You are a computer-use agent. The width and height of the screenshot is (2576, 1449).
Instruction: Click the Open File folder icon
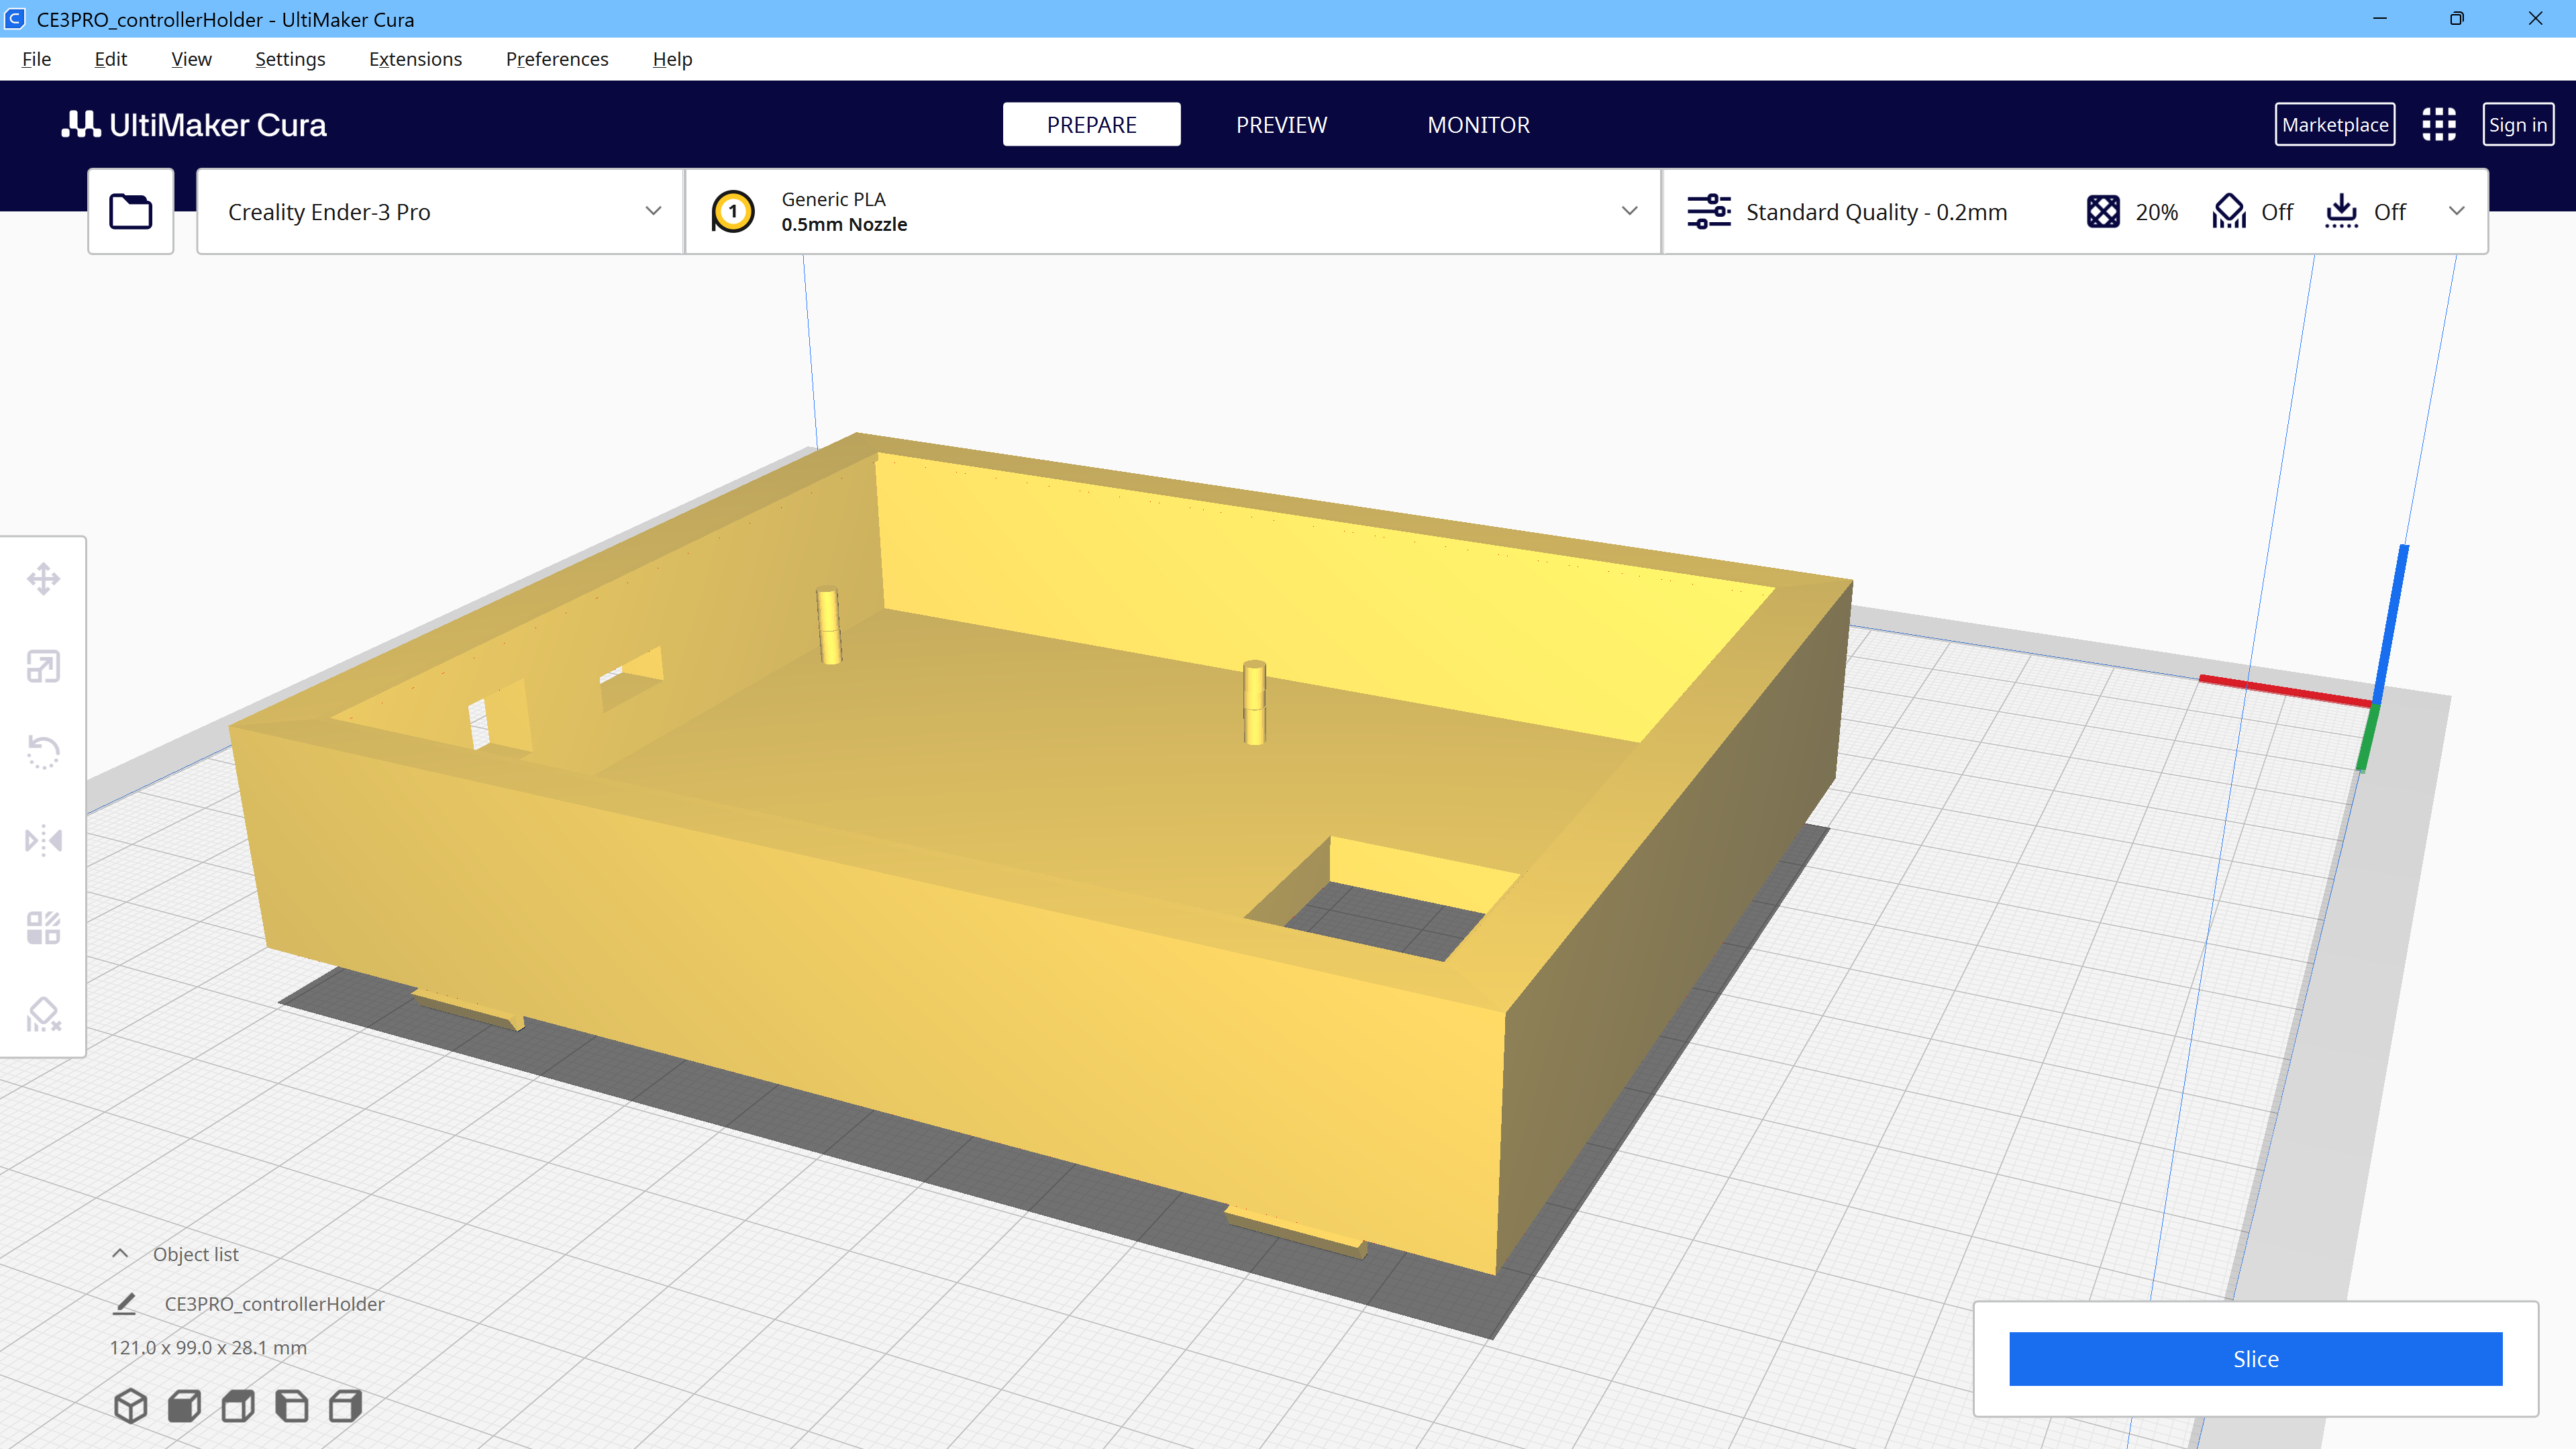[131, 211]
